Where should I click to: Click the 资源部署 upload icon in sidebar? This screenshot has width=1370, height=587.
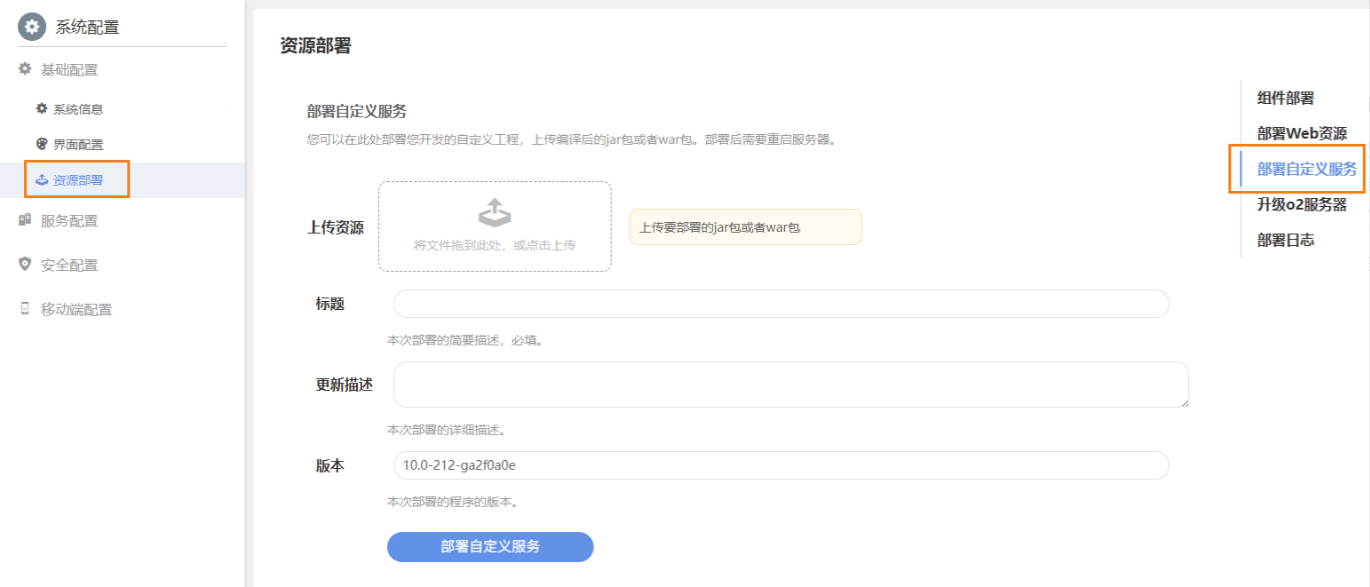click(x=42, y=180)
